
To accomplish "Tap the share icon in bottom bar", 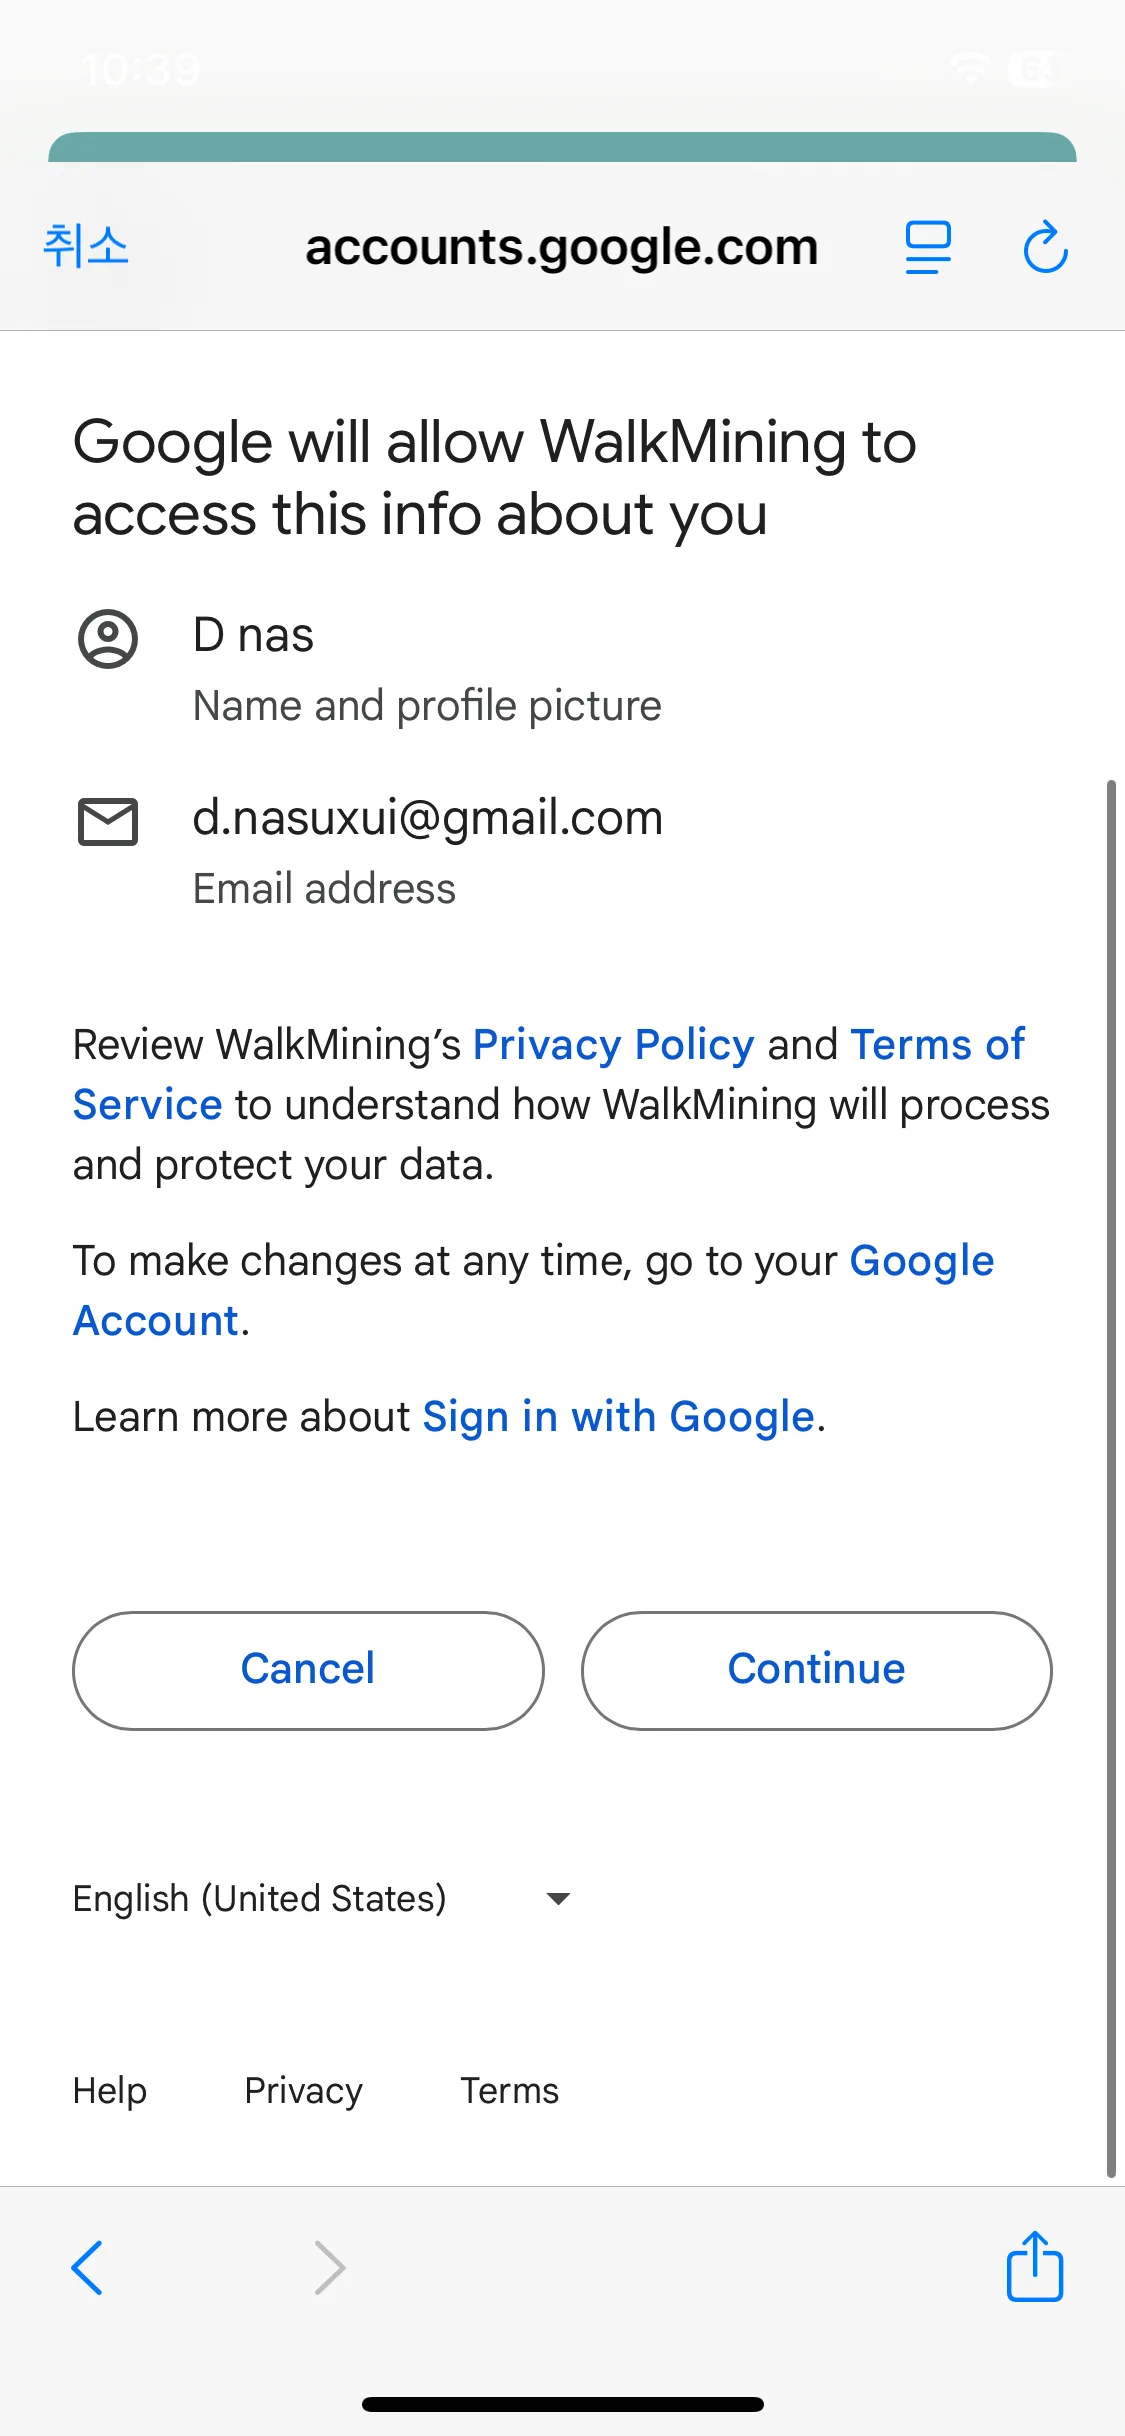I will click(x=1034, y=2266).
